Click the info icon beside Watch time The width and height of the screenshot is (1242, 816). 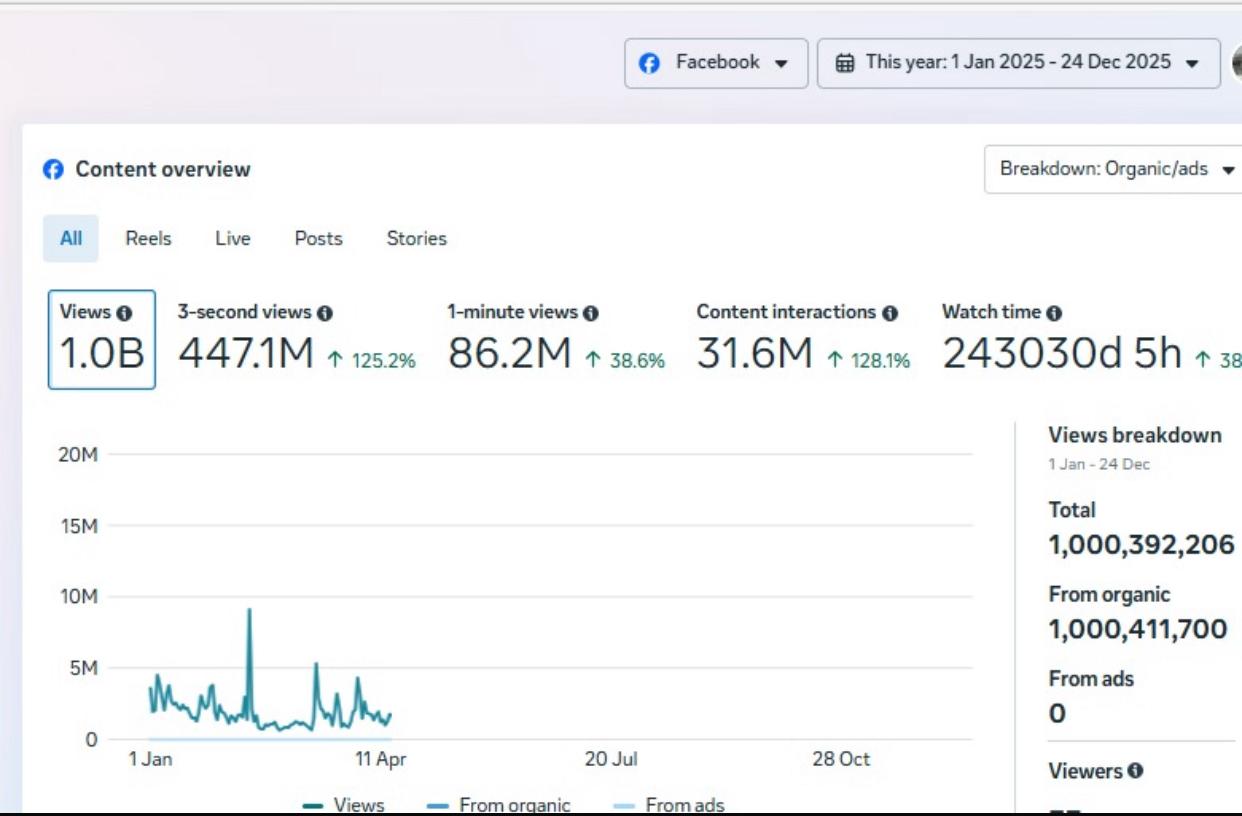tap(1054, 313)
